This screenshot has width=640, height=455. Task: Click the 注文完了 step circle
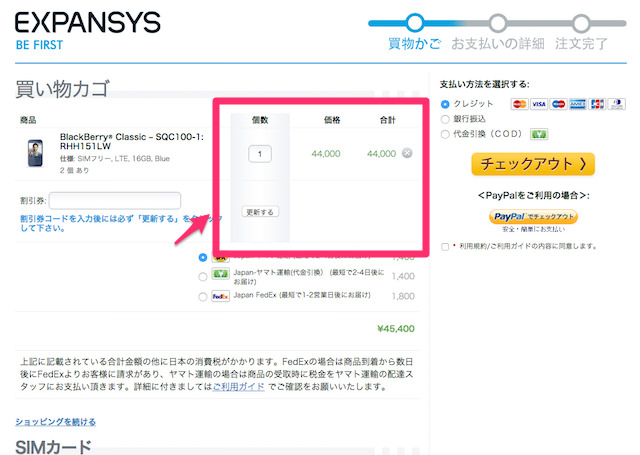tap(581, 23)
